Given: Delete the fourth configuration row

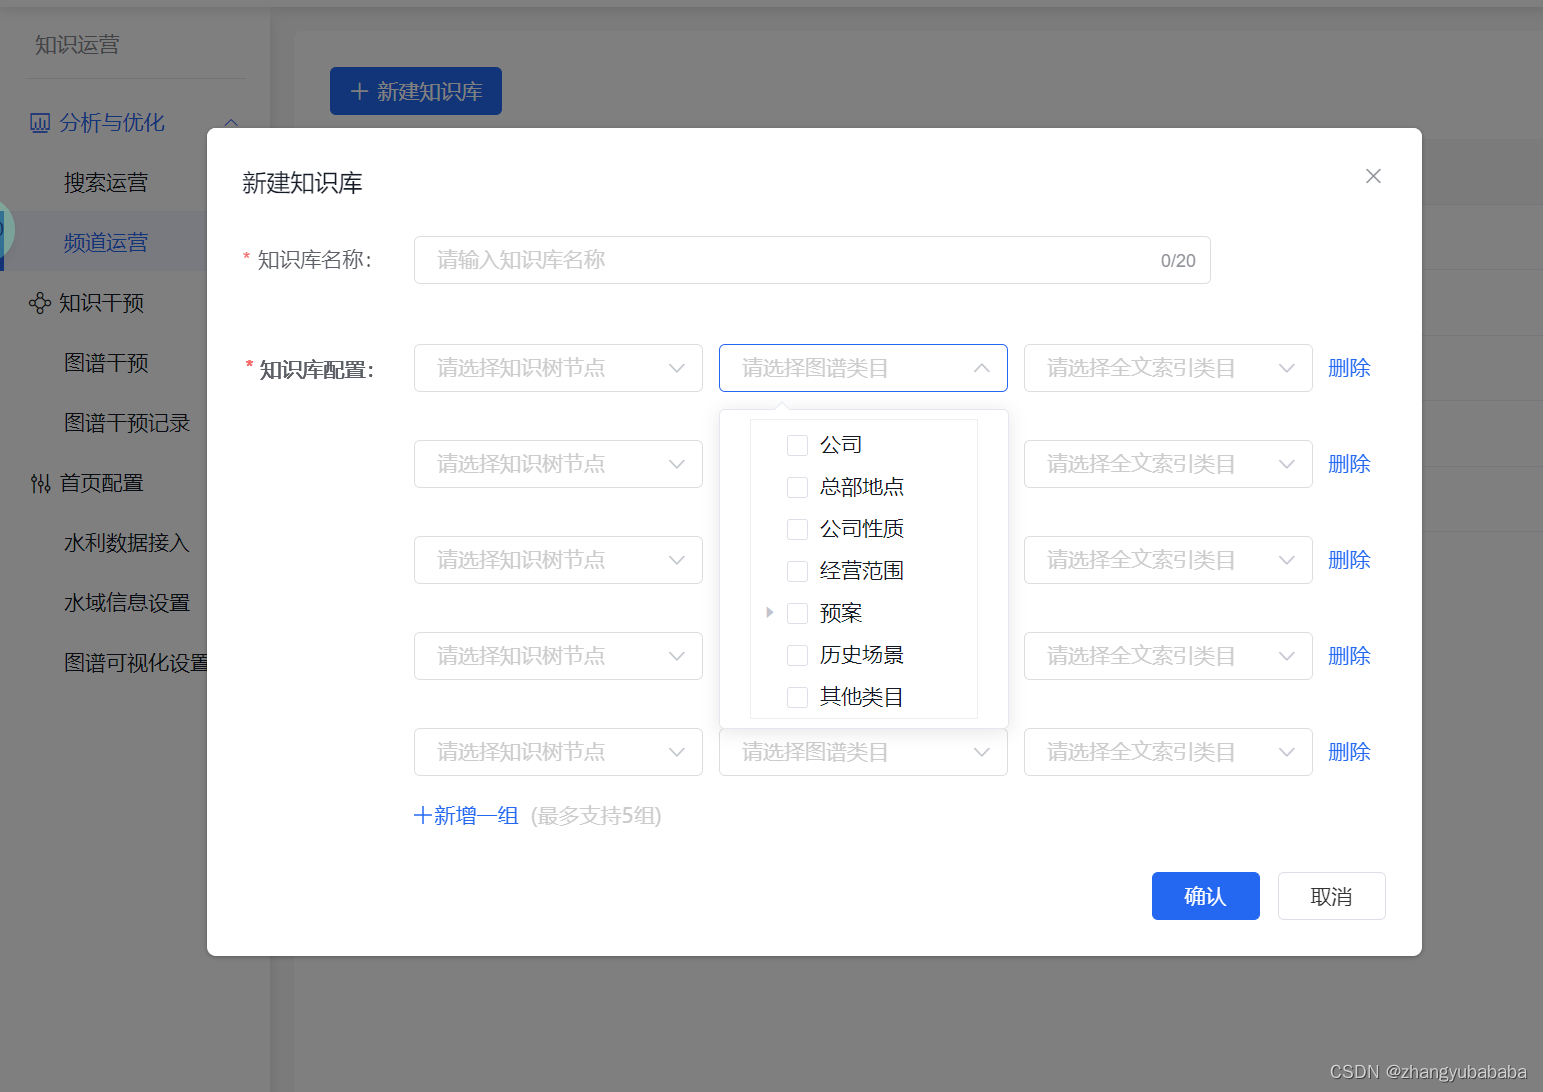Looking at the screenshot, I should coord(1349,656).
